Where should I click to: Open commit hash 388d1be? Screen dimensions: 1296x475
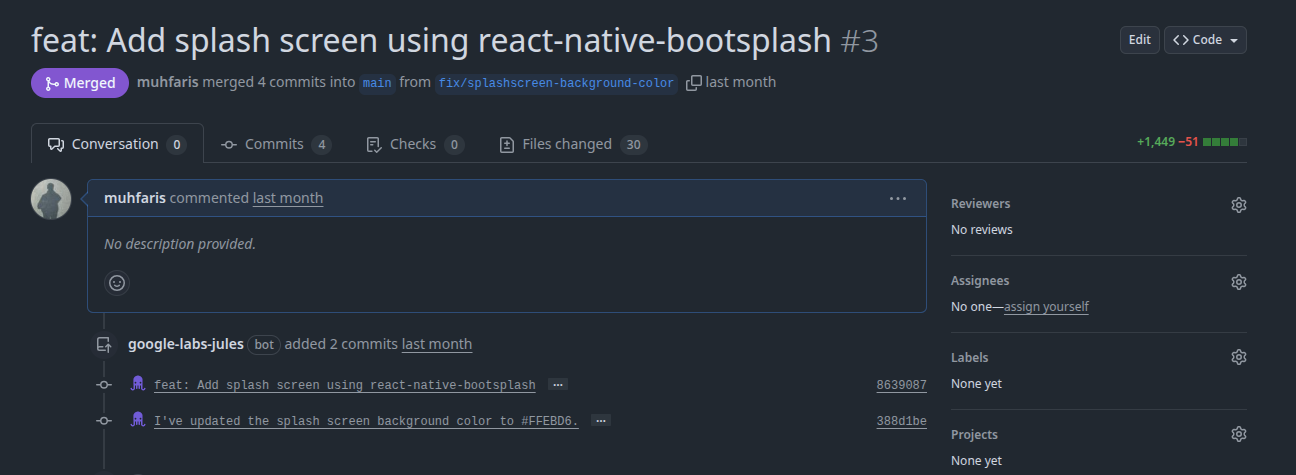(902, 421)
